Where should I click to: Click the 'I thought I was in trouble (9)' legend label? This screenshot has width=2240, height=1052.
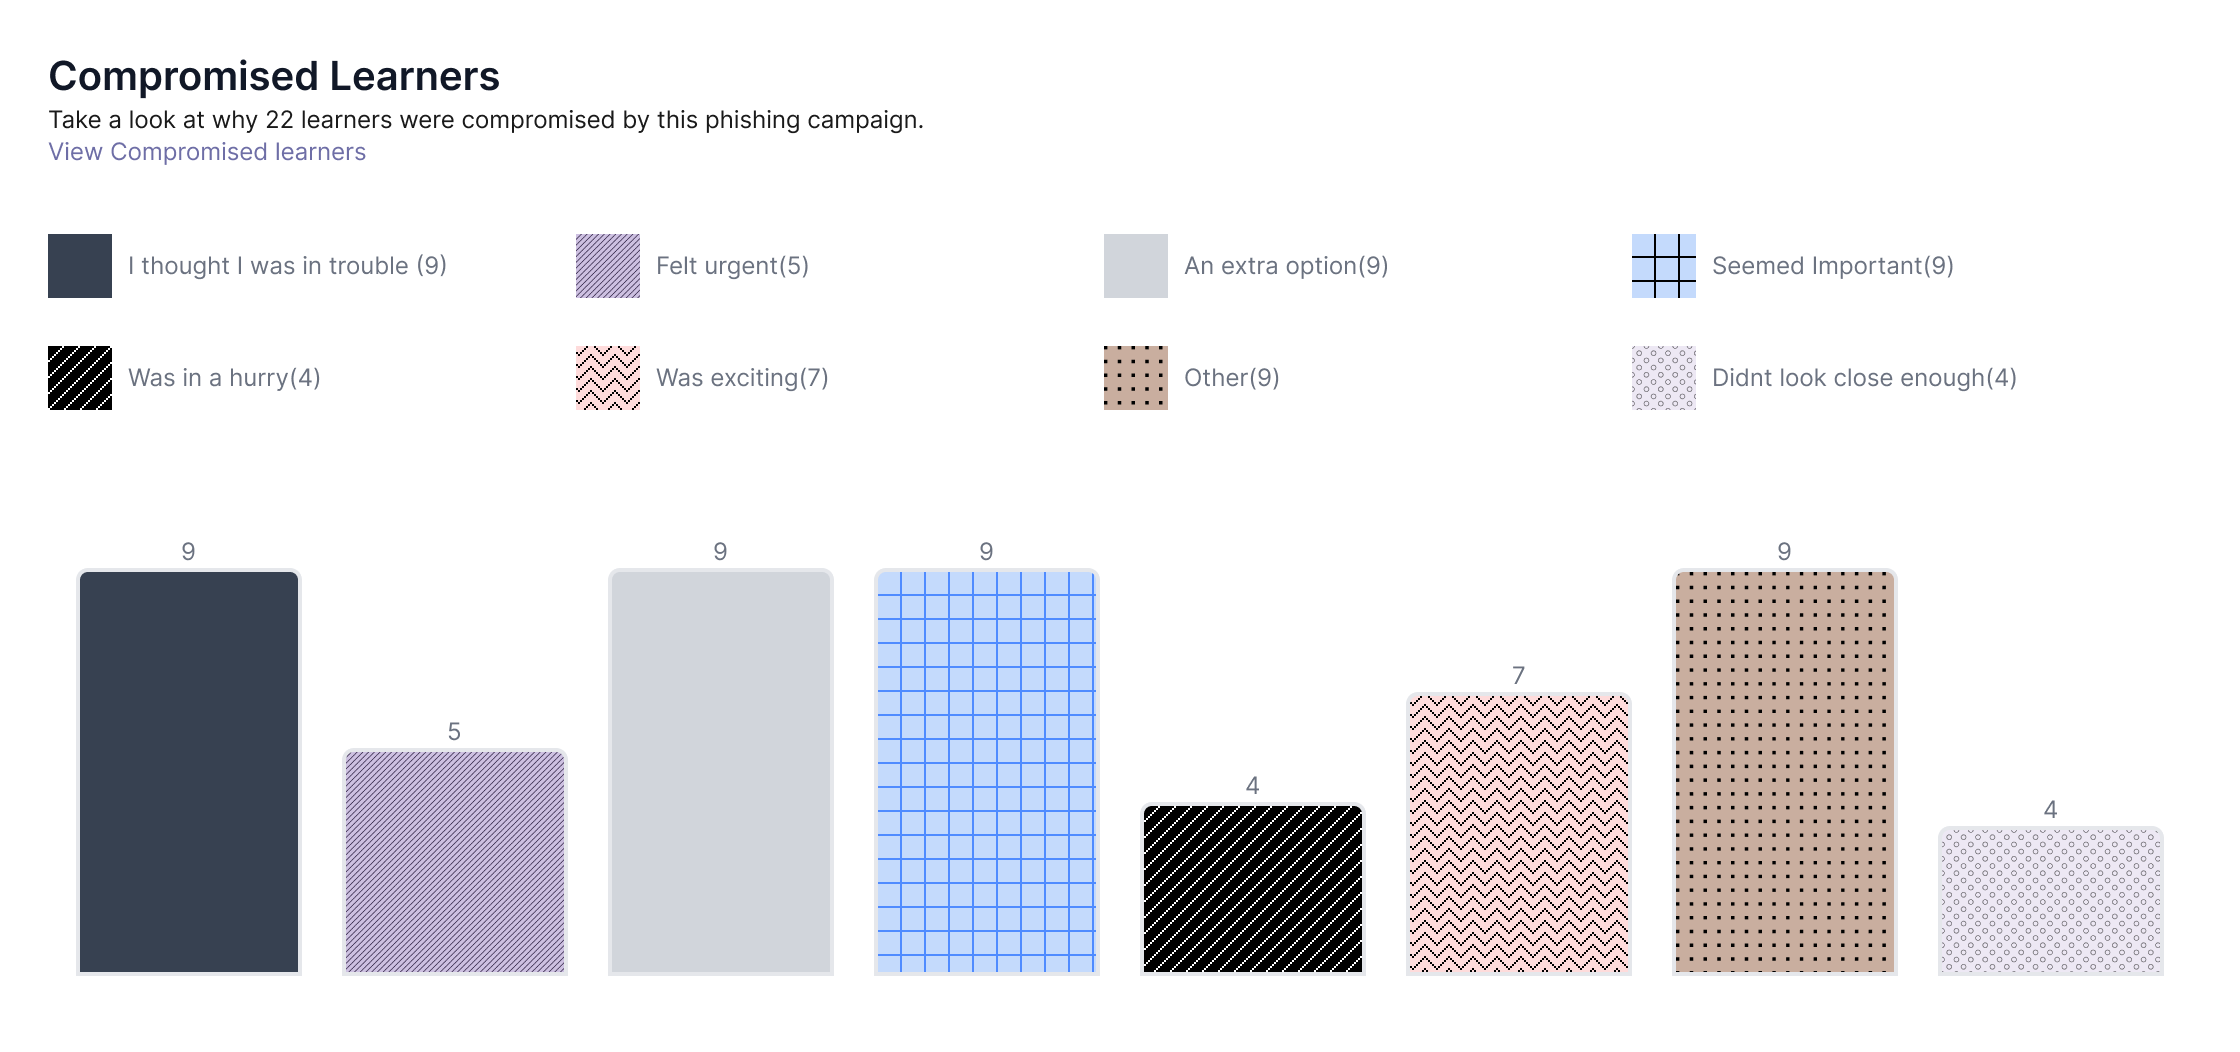tap(287, 266)
